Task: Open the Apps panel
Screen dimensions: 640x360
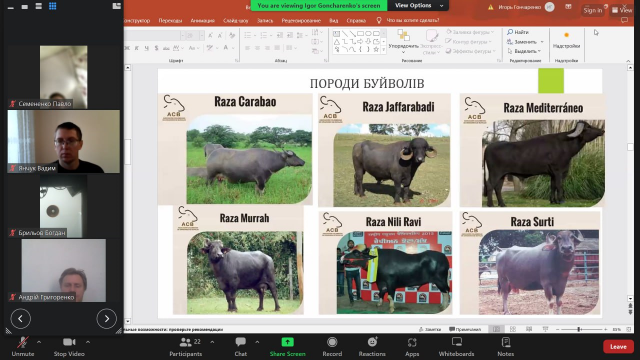Action: point(412,347)
